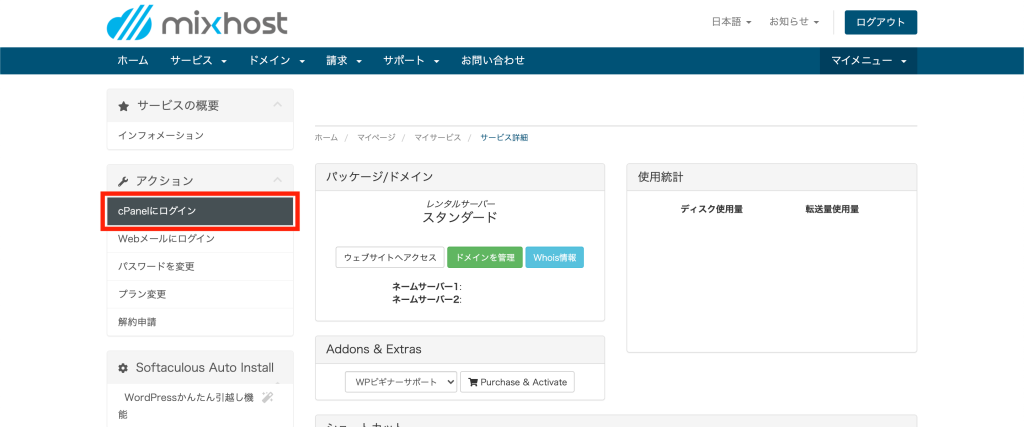Click the ログアウト button
Screen dimensions: 1024x427
tap(880, 22)
